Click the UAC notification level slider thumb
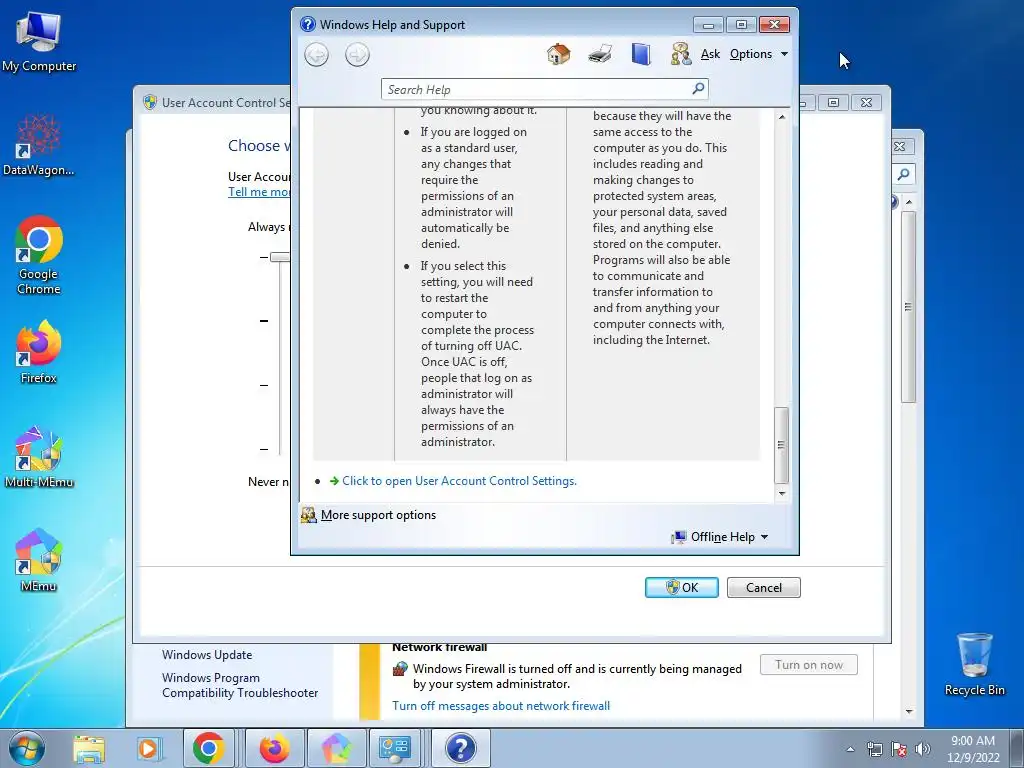 (x=281, y=257)
